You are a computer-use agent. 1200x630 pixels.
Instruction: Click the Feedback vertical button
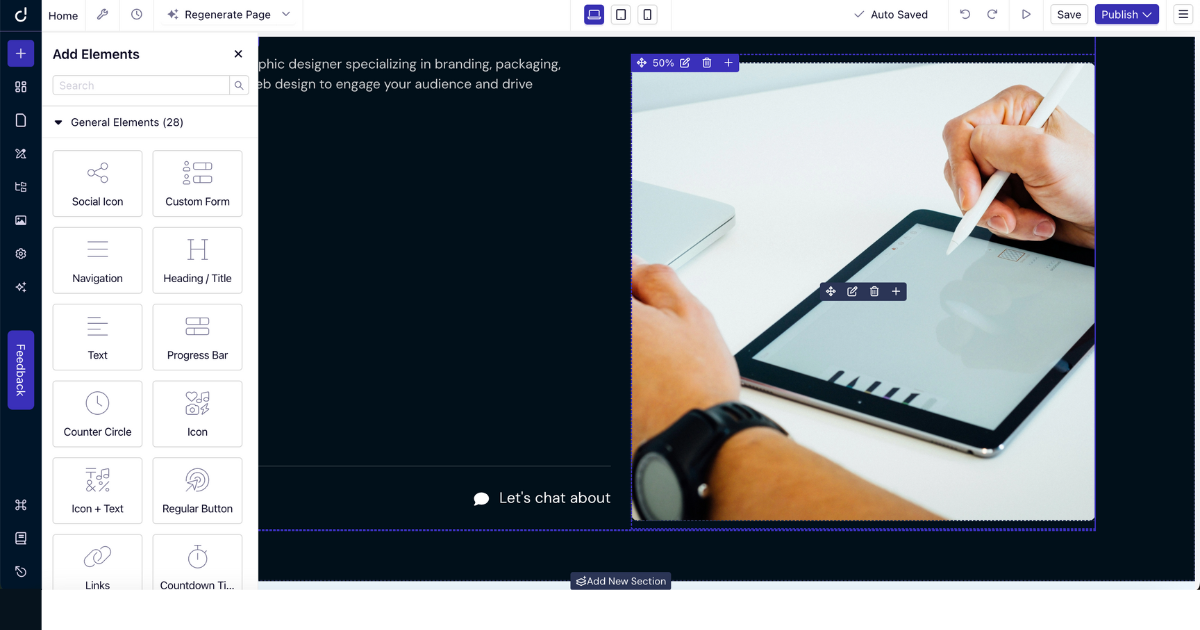coord(21,370)
